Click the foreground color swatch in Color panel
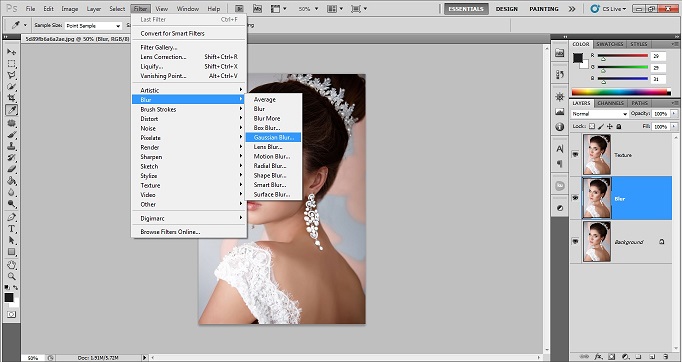682x362 pixels. pyautogui.click(x=578, y=58)
